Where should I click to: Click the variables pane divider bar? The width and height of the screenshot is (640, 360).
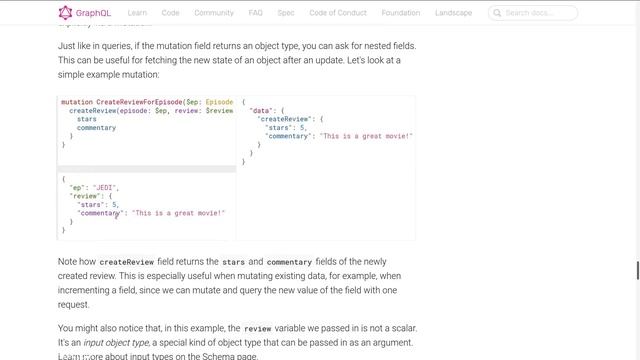147,169
